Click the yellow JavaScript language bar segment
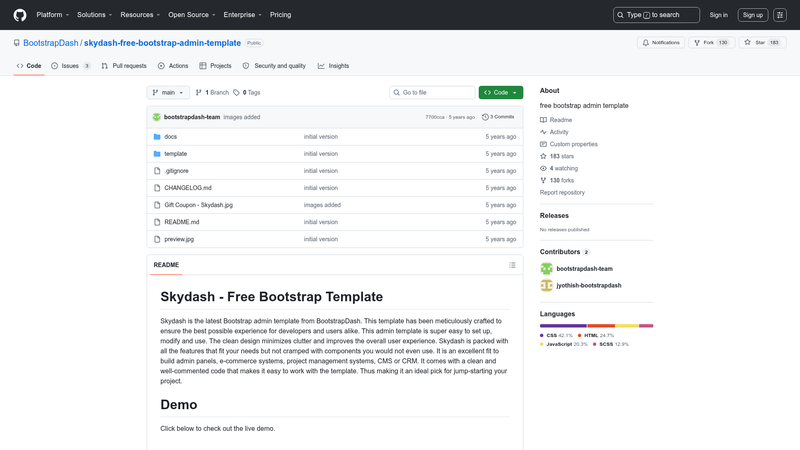This screenshot has height=450, width=800. (627, 326)
